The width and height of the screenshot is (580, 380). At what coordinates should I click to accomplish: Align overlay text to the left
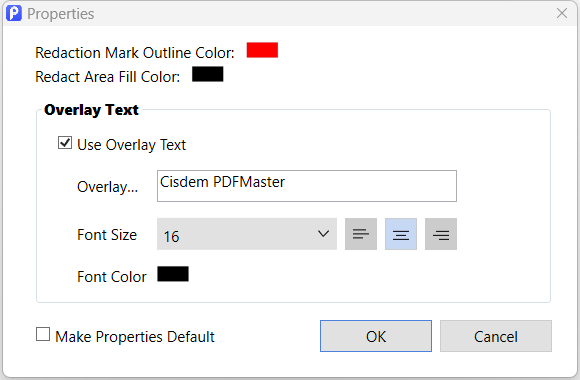[361, 234]
